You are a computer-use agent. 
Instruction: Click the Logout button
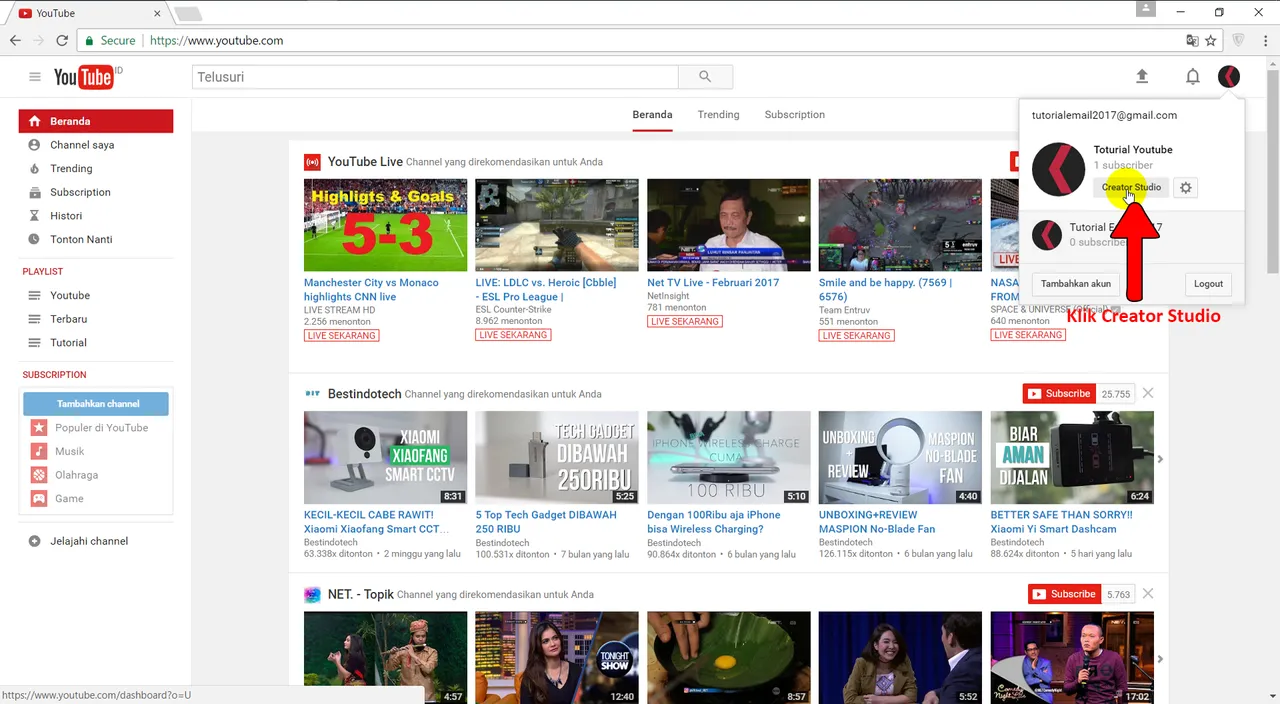(x=1208, y=284)
